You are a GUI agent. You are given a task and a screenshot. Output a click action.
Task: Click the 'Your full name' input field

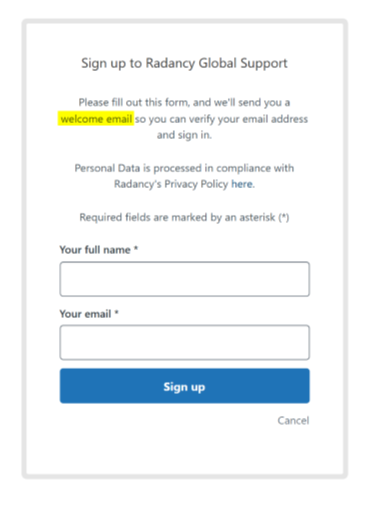point(185,279)
